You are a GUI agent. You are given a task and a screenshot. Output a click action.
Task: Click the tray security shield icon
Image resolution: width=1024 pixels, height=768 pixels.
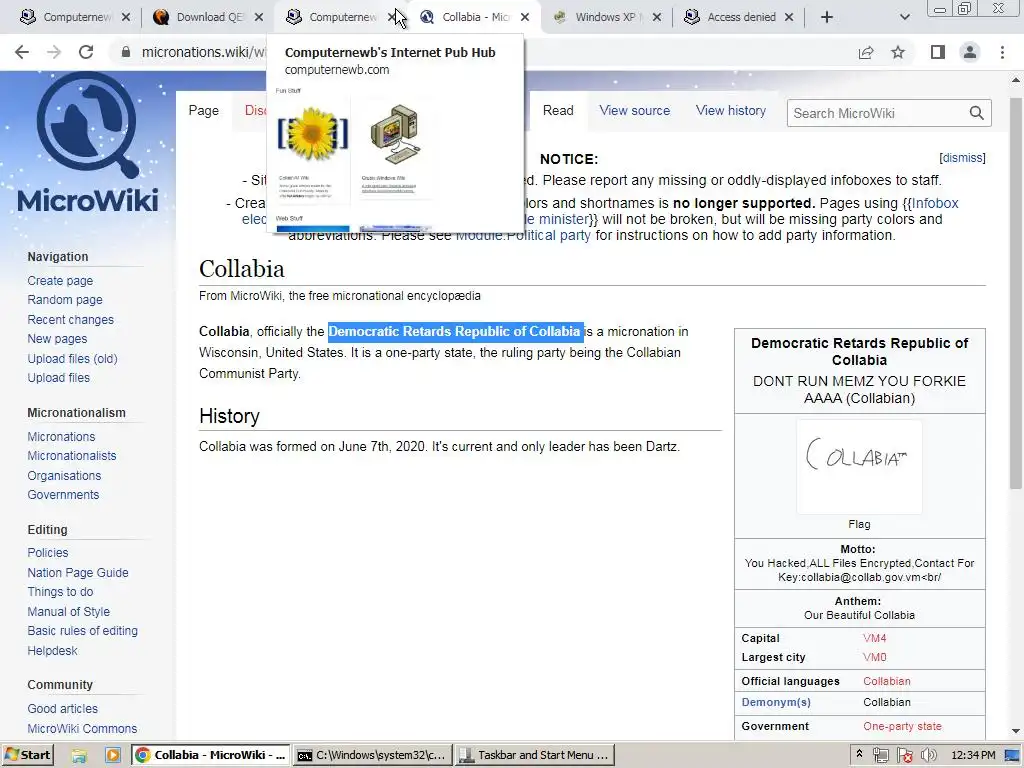pyautogui.click(x=904, y=756)
